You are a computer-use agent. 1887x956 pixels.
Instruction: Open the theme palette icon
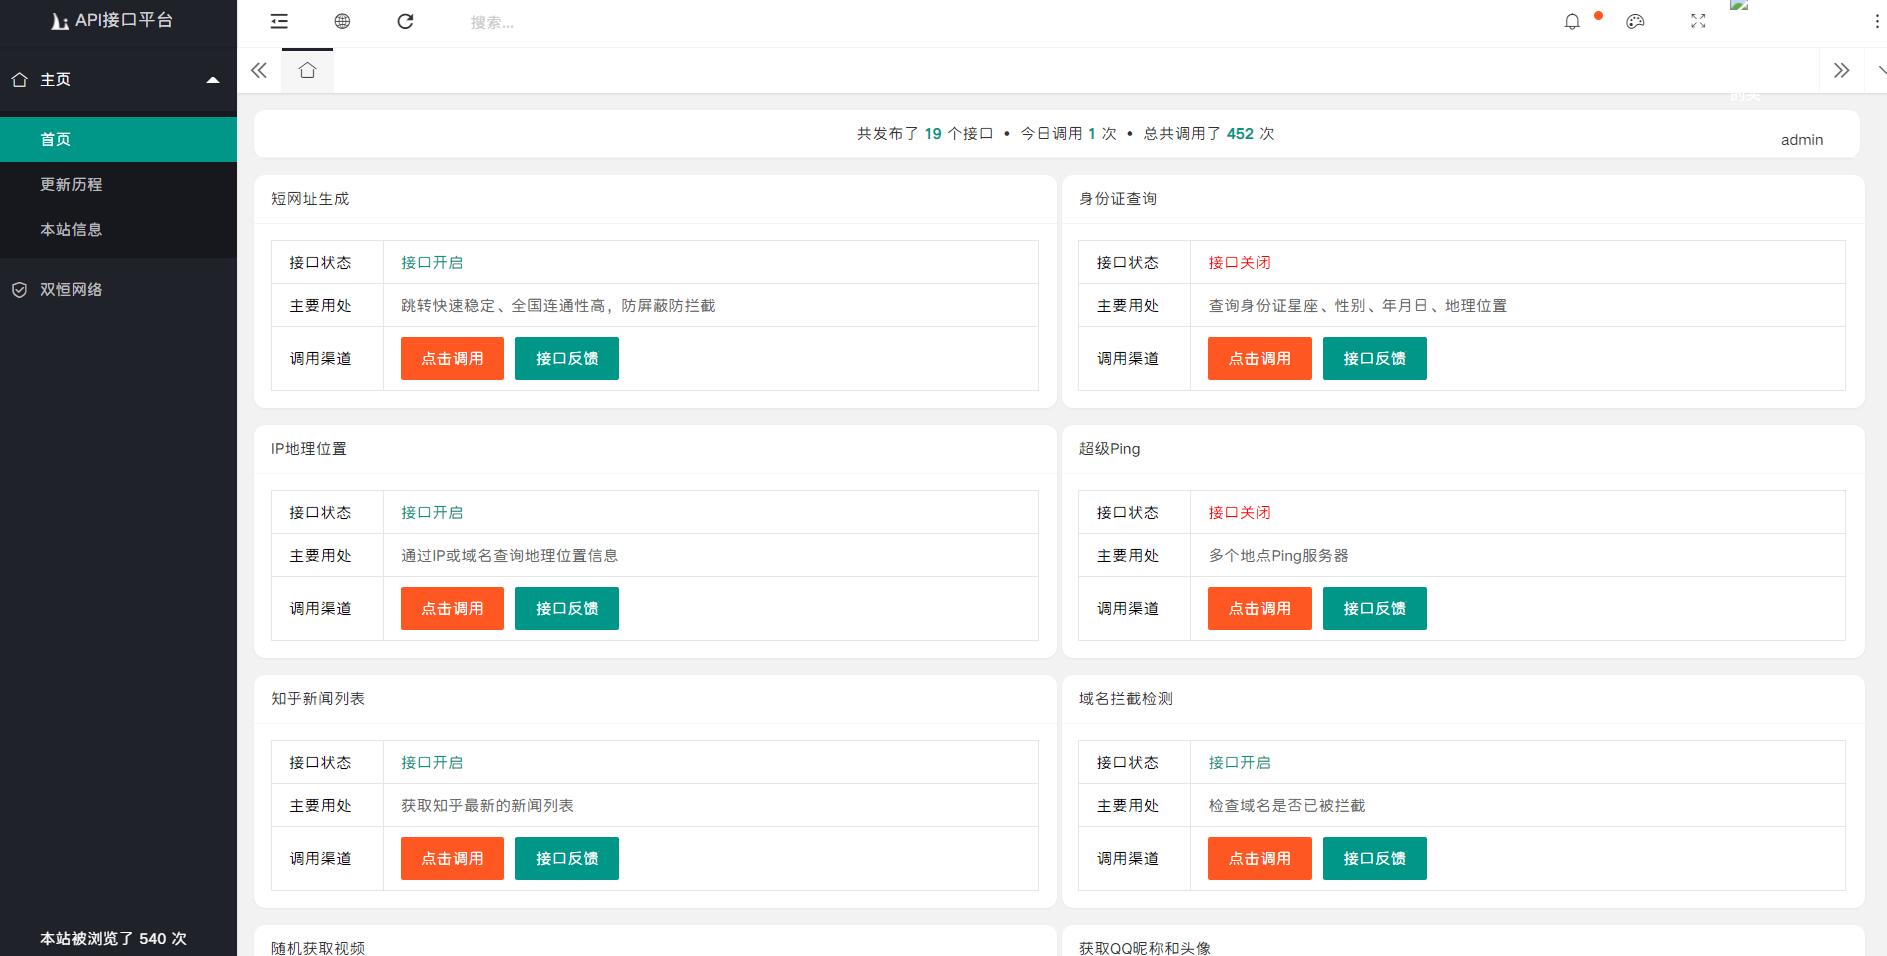tap(1635, 22)
